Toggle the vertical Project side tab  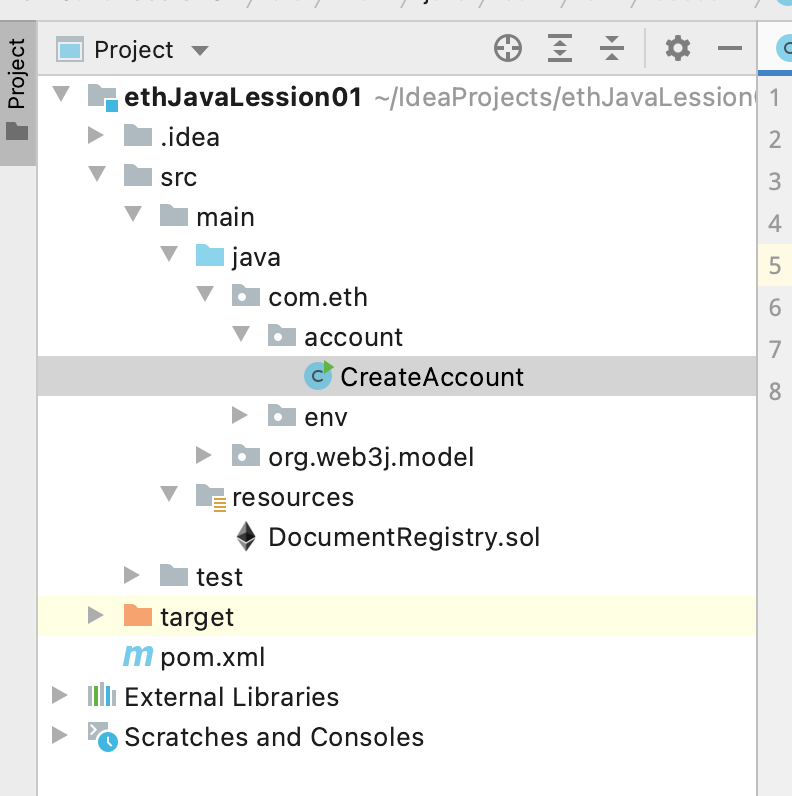click(17, 88)
